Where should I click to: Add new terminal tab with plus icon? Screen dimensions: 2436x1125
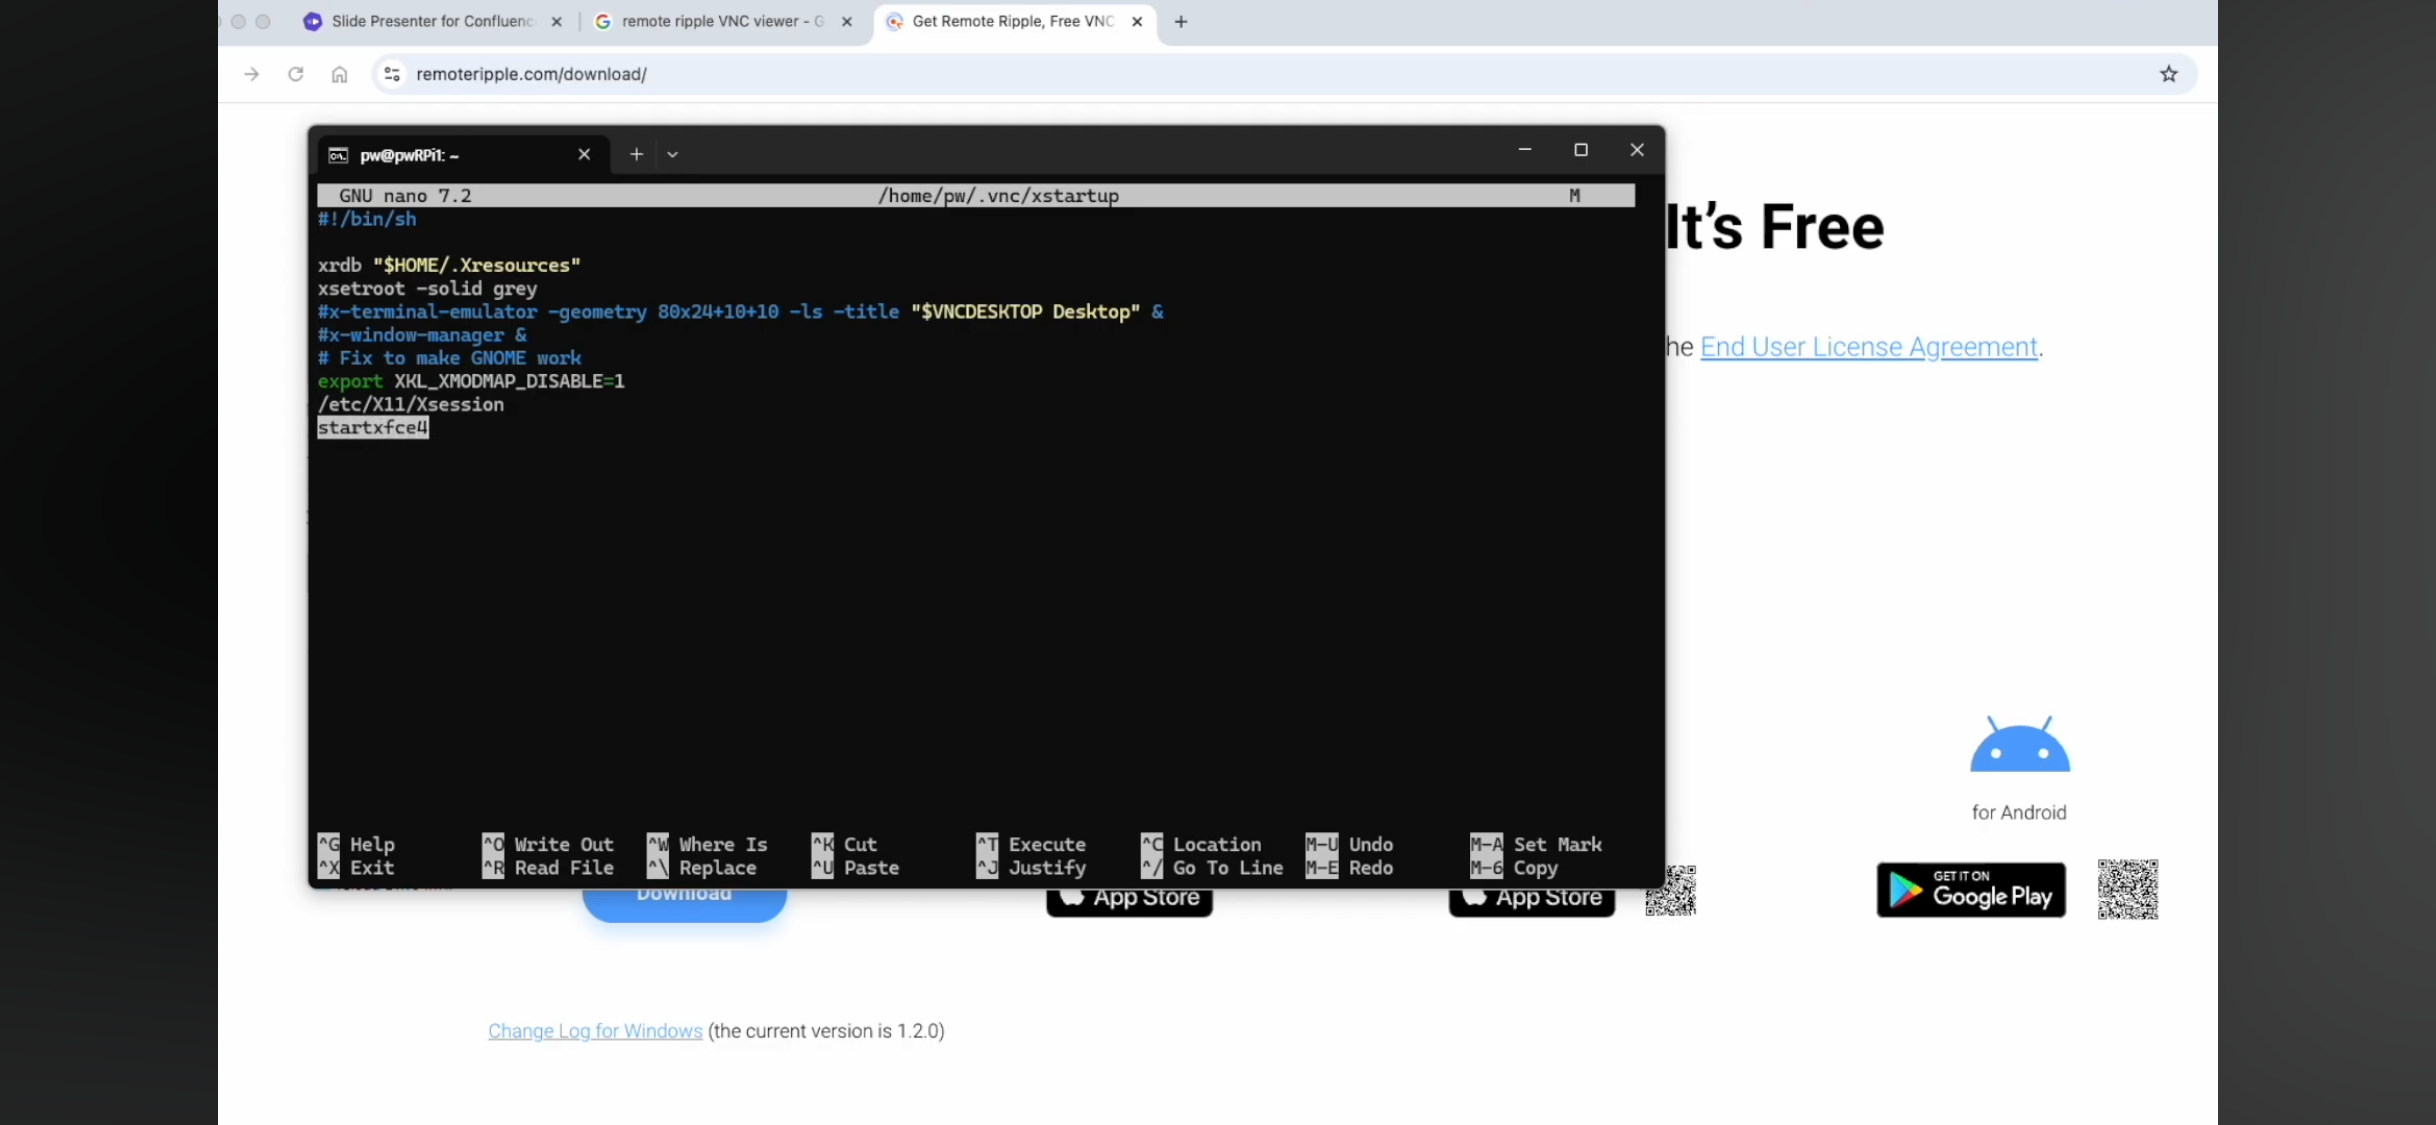tap(636, 154)
